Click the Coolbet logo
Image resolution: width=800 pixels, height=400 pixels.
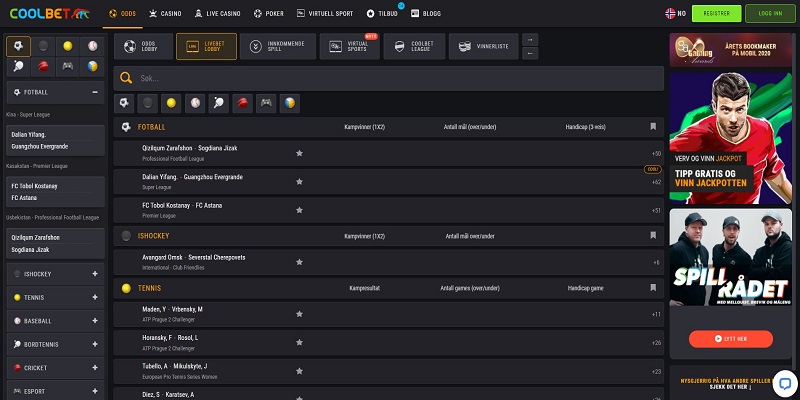[x=49, y=13]
